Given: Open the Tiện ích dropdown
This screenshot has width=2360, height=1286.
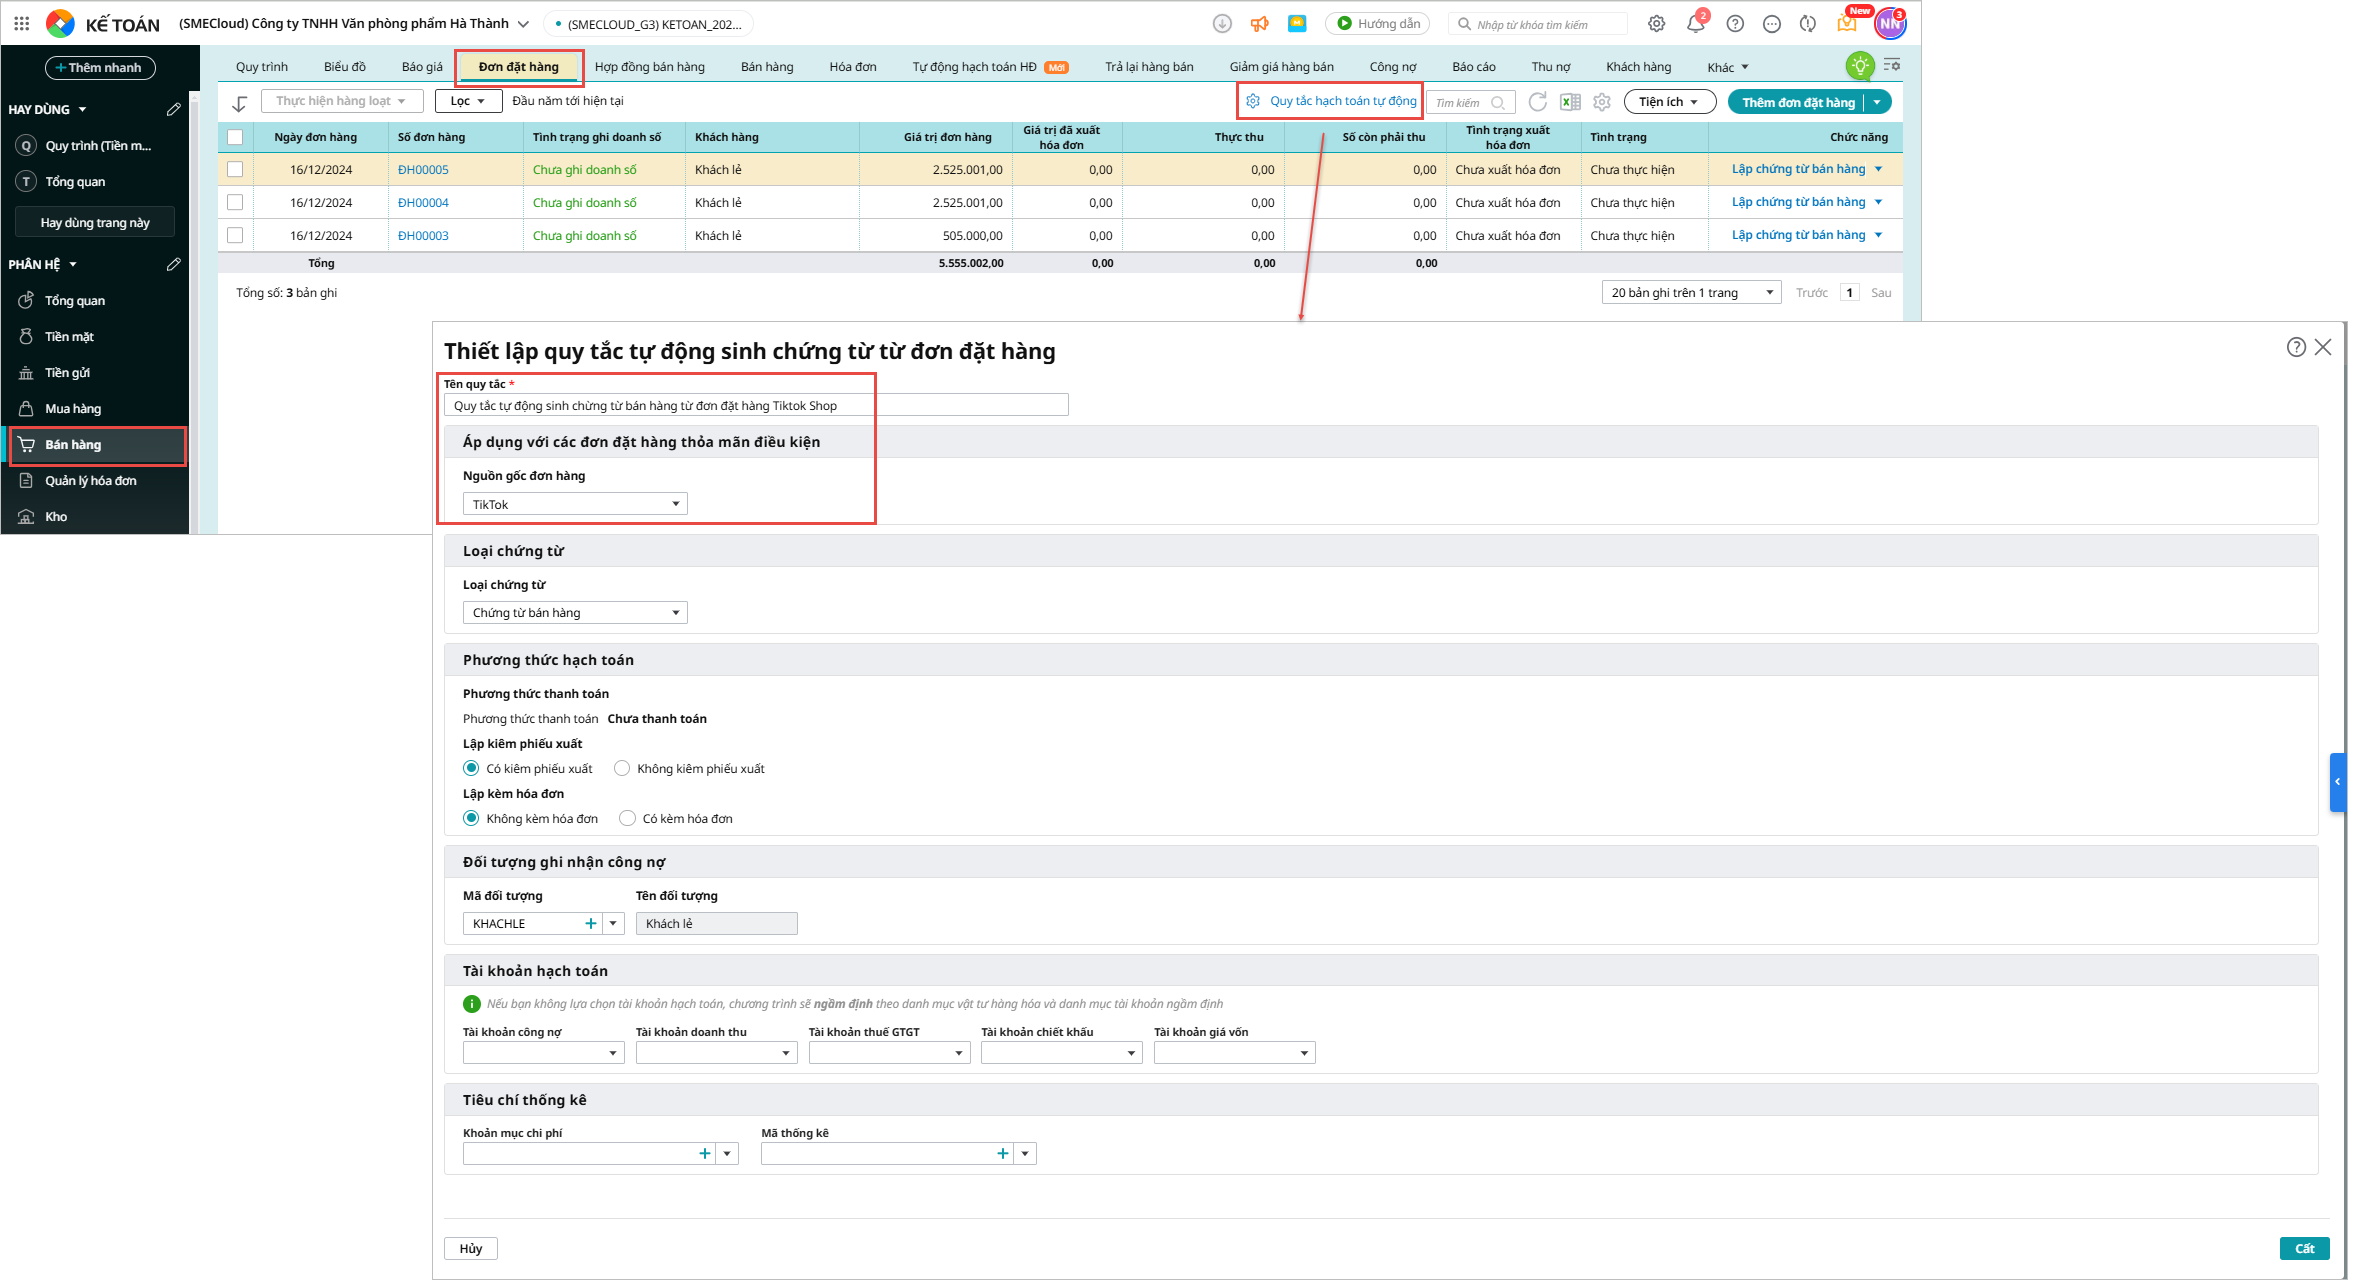Looking at the screenshot, I should click(x=1670, y=102).
